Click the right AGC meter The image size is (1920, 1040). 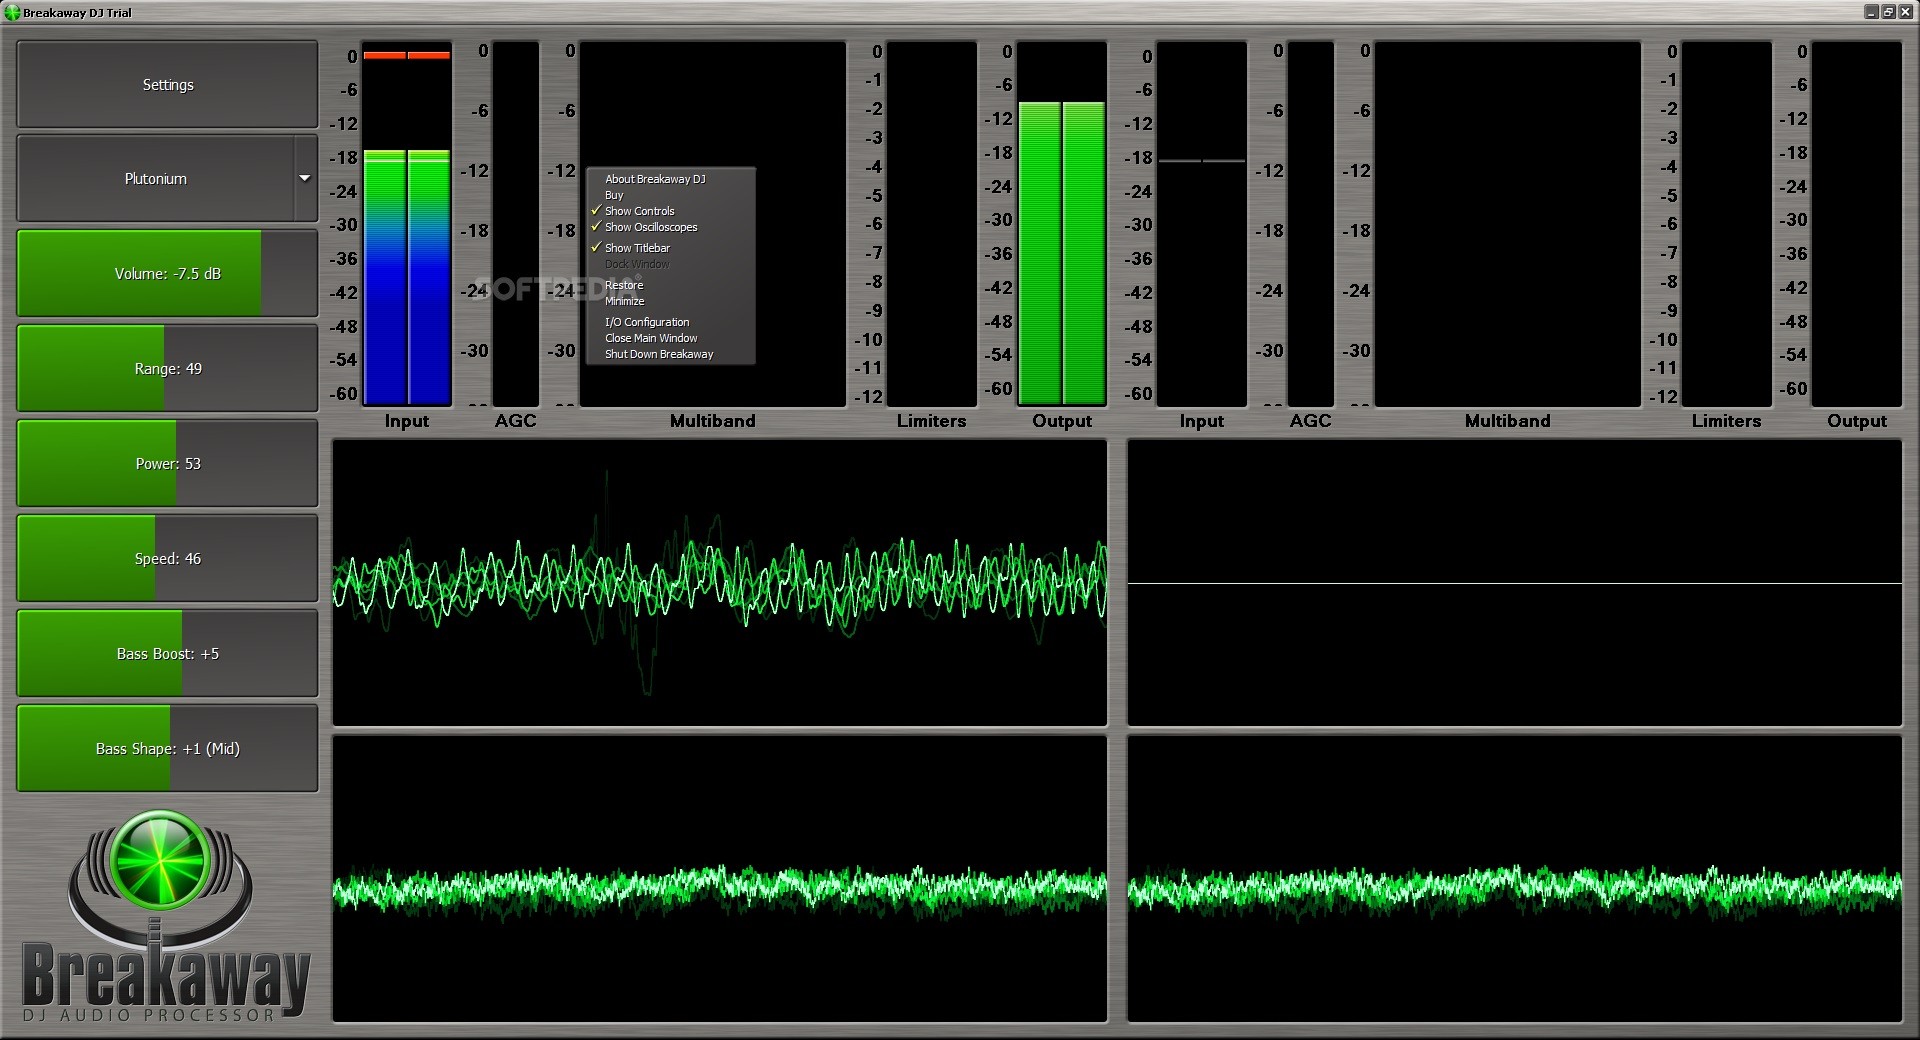coord(1311,225)
